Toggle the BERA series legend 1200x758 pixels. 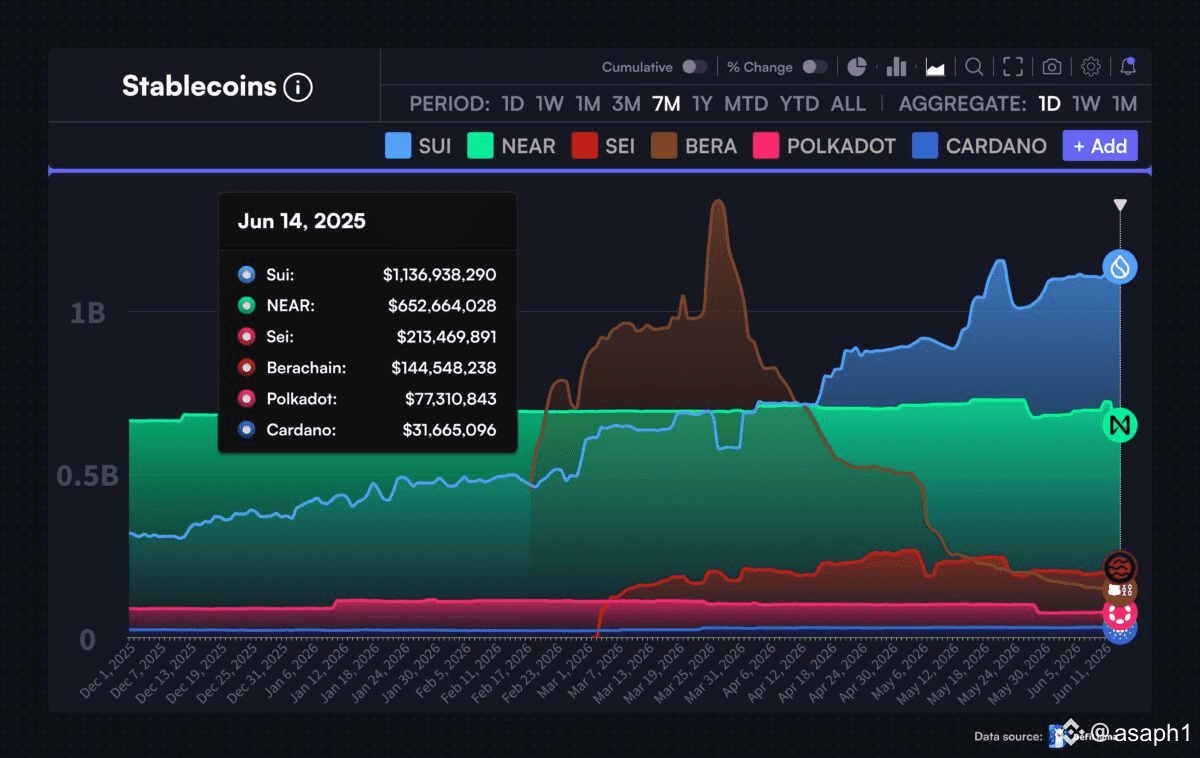[694, 146]
